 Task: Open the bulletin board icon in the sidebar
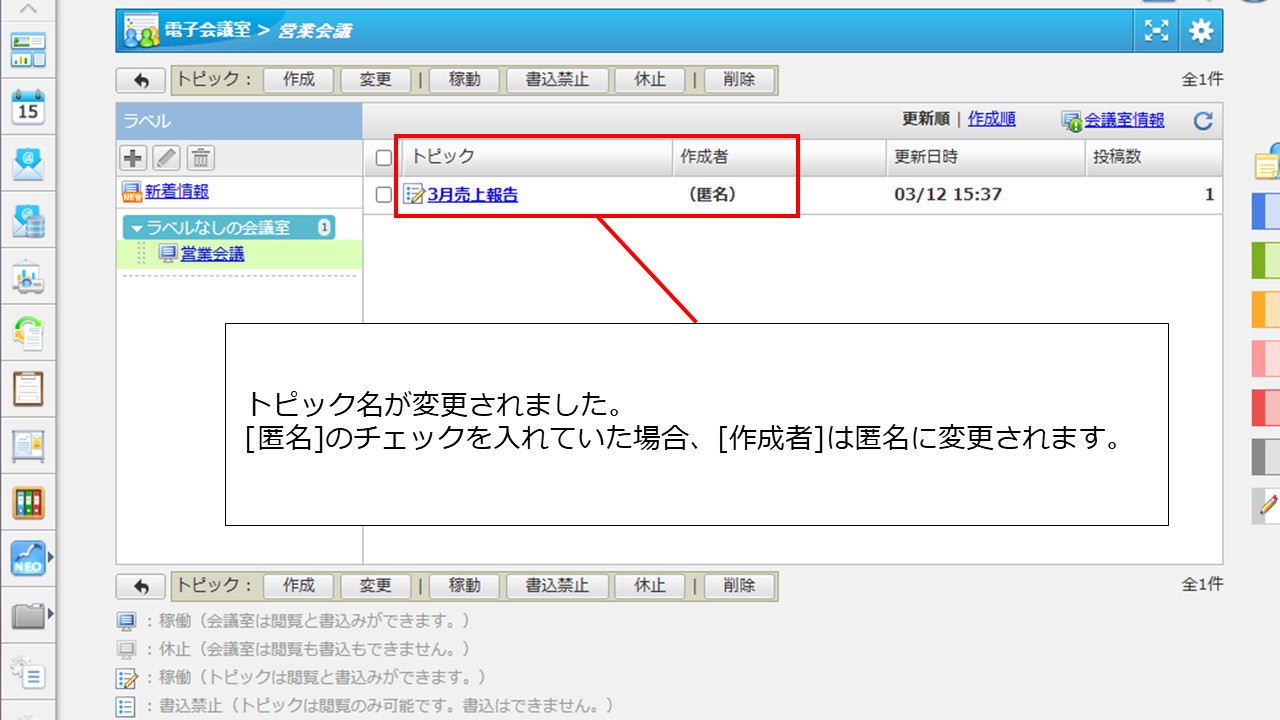[28, 446]
